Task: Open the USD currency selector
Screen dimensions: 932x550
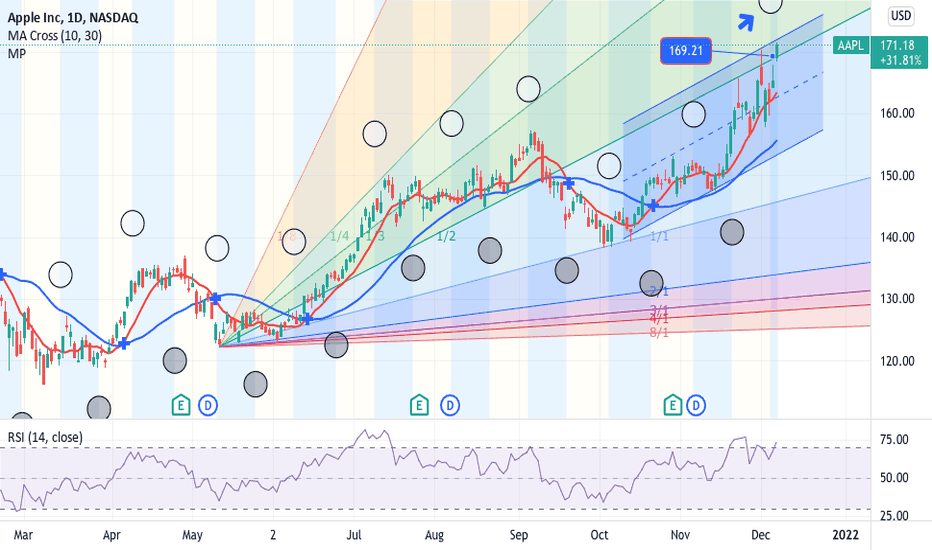Action: pos(900,15)
